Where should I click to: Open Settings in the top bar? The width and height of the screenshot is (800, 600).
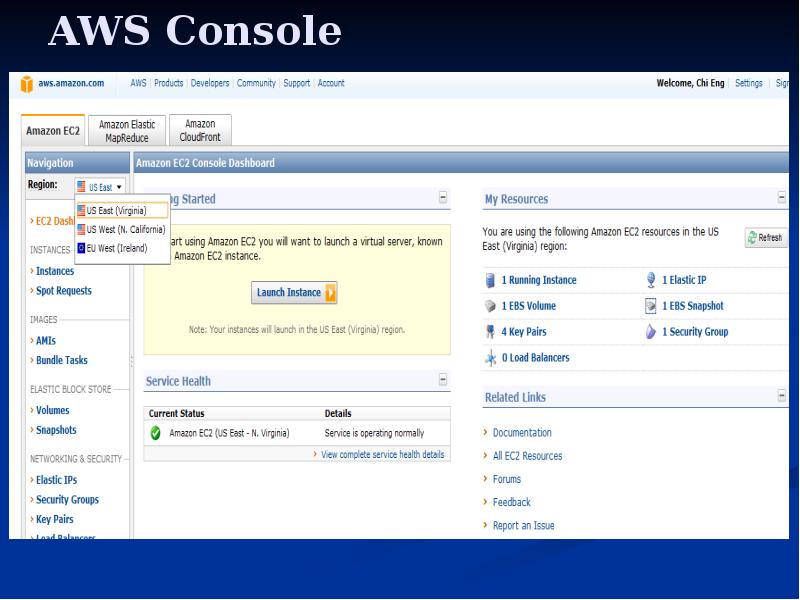tap(748, 83)
